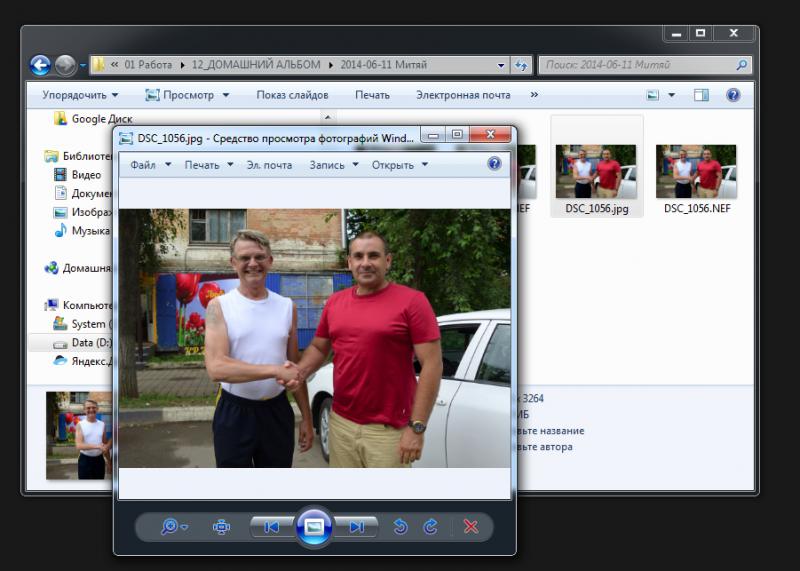Expand the Просмотр dropdown arrow
Viewport: 800px width, 571px height.
click(226, 95)
